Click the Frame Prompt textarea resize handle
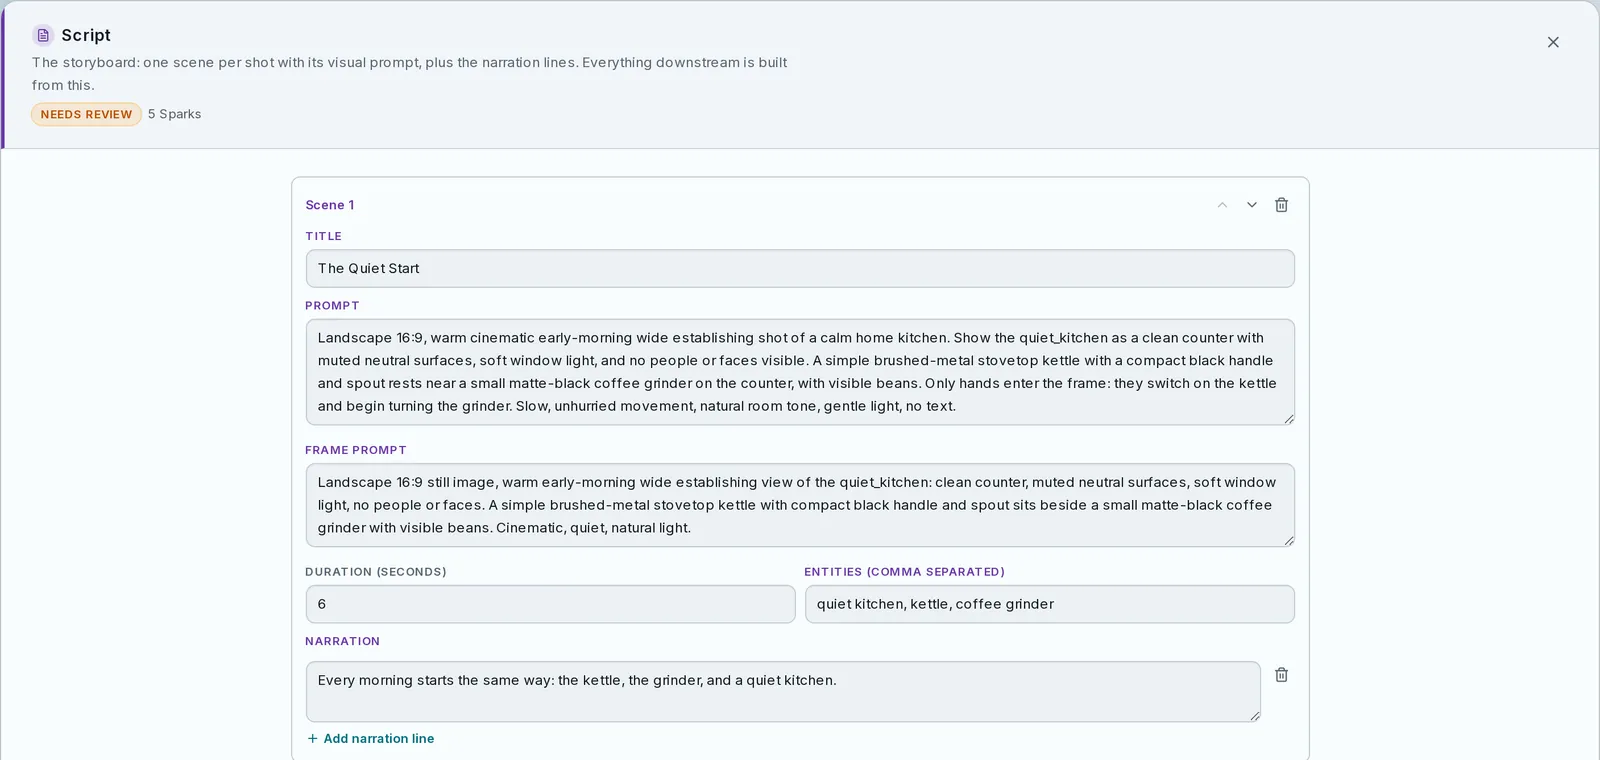The image size is (1600, 760). [1289, 541]
